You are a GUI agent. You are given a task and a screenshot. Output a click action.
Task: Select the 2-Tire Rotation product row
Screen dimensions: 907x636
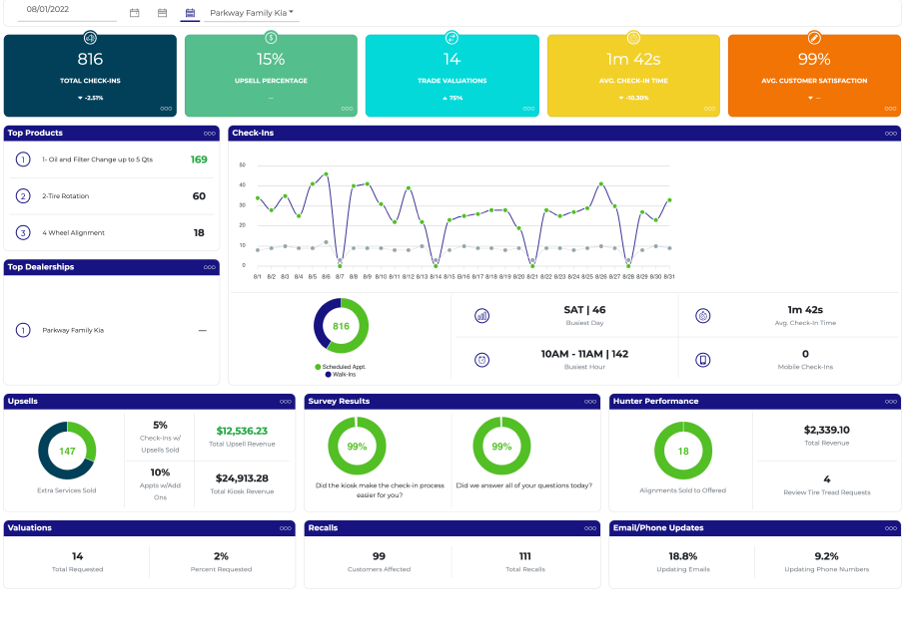[x=112, y=196]
